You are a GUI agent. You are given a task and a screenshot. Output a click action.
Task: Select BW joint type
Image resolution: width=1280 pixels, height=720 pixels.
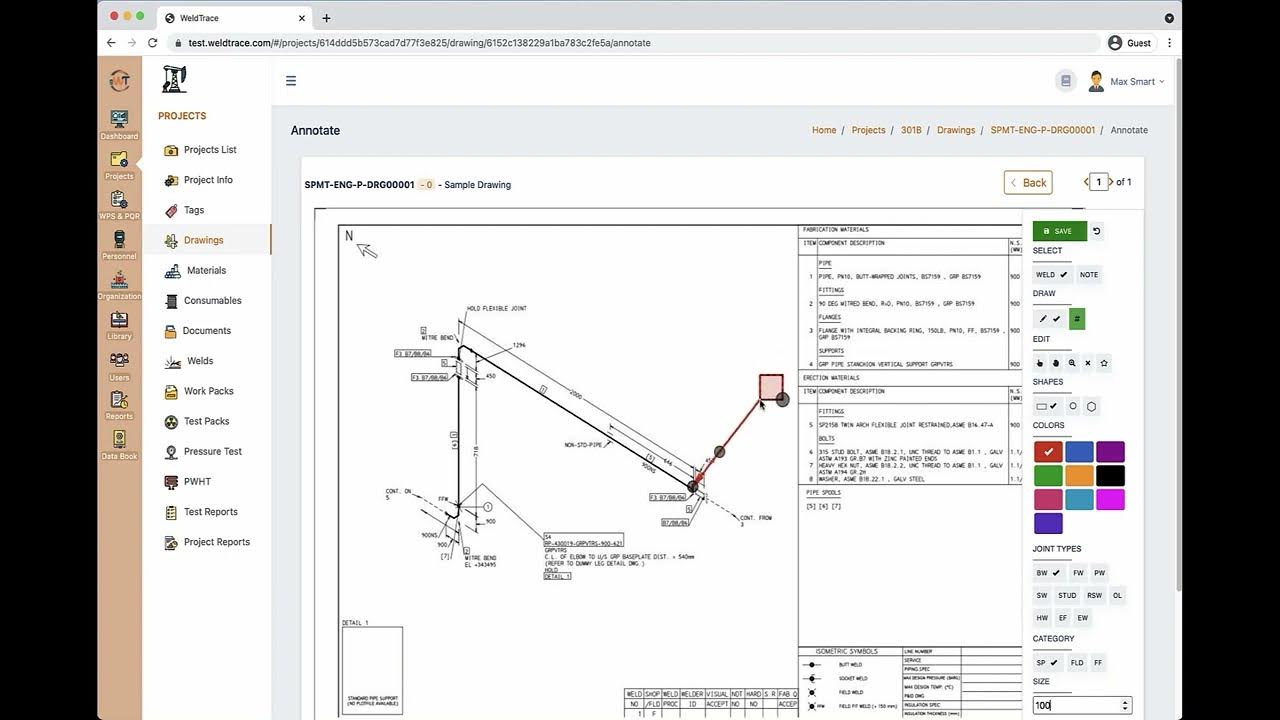point(1048,573)
